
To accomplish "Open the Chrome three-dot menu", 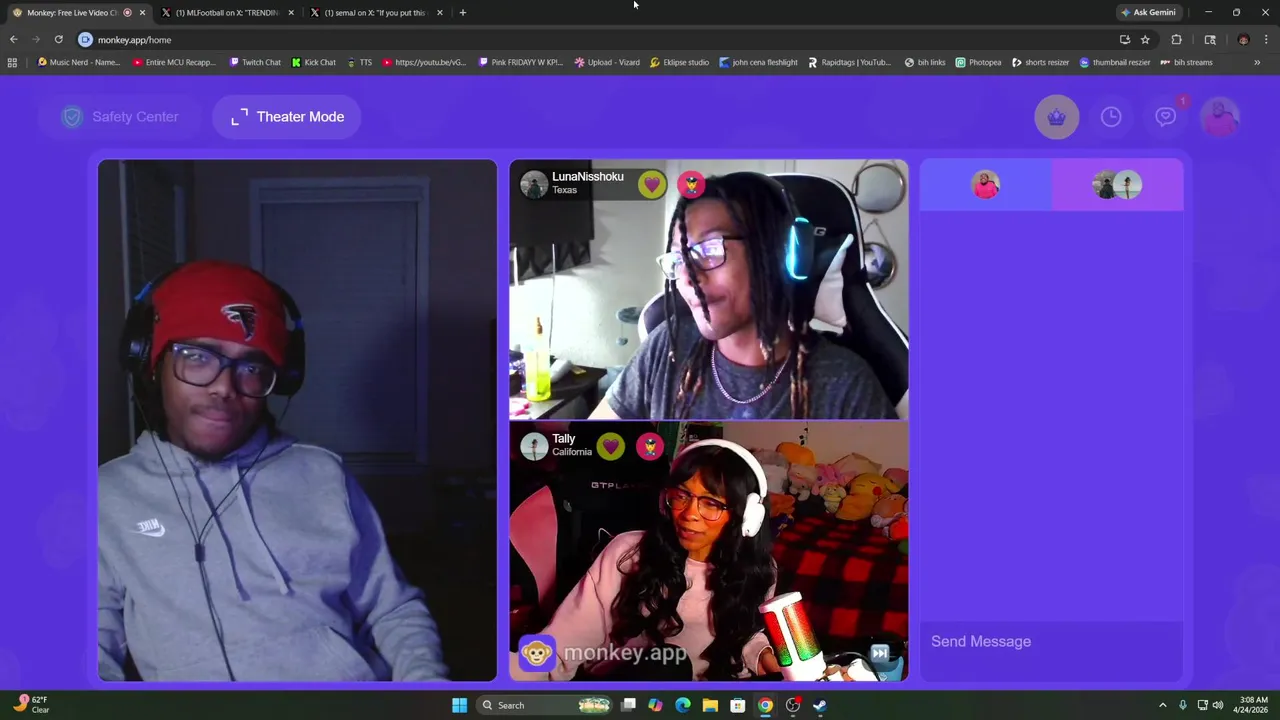I will pos(1265,40).
